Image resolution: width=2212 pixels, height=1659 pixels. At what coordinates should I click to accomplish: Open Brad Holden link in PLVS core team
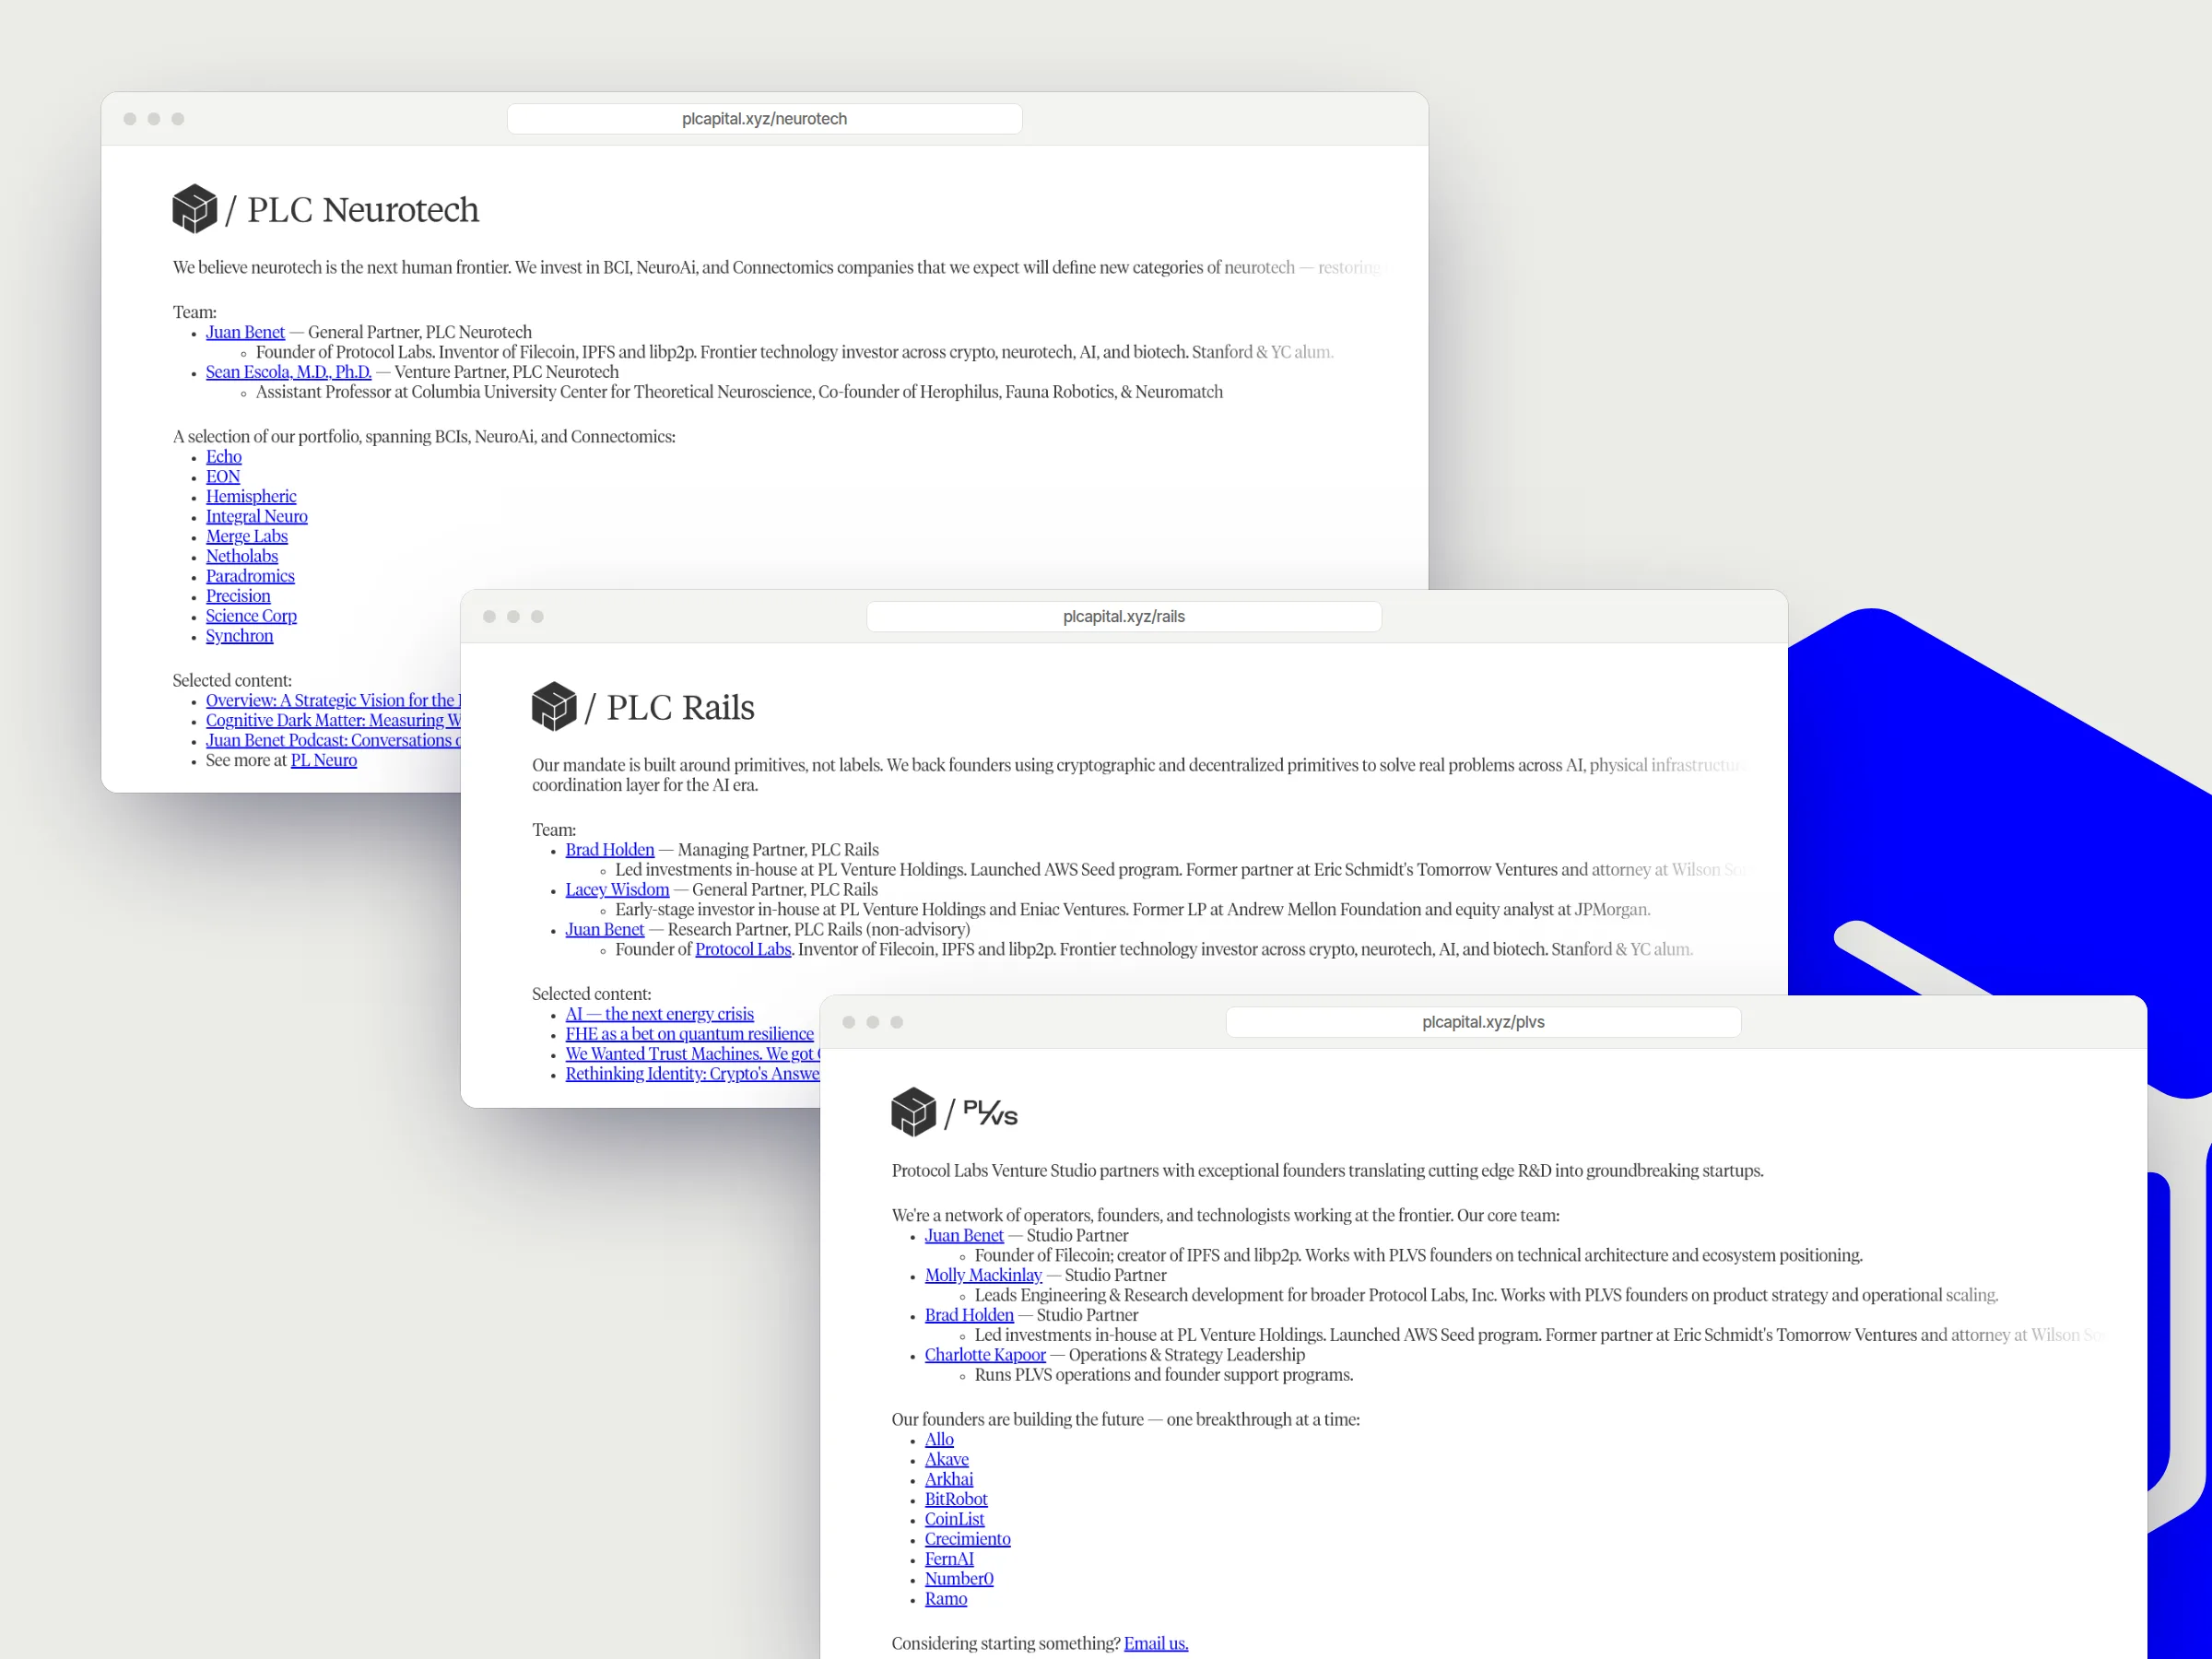click(969, 1316)
